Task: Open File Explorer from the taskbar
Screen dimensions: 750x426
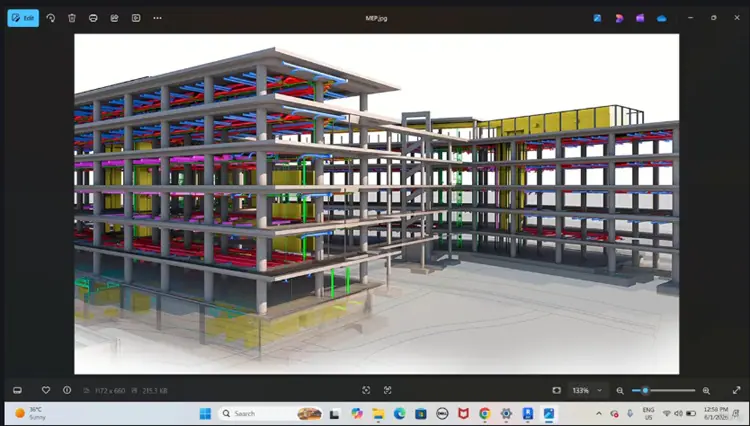Action: coord(378,414)
